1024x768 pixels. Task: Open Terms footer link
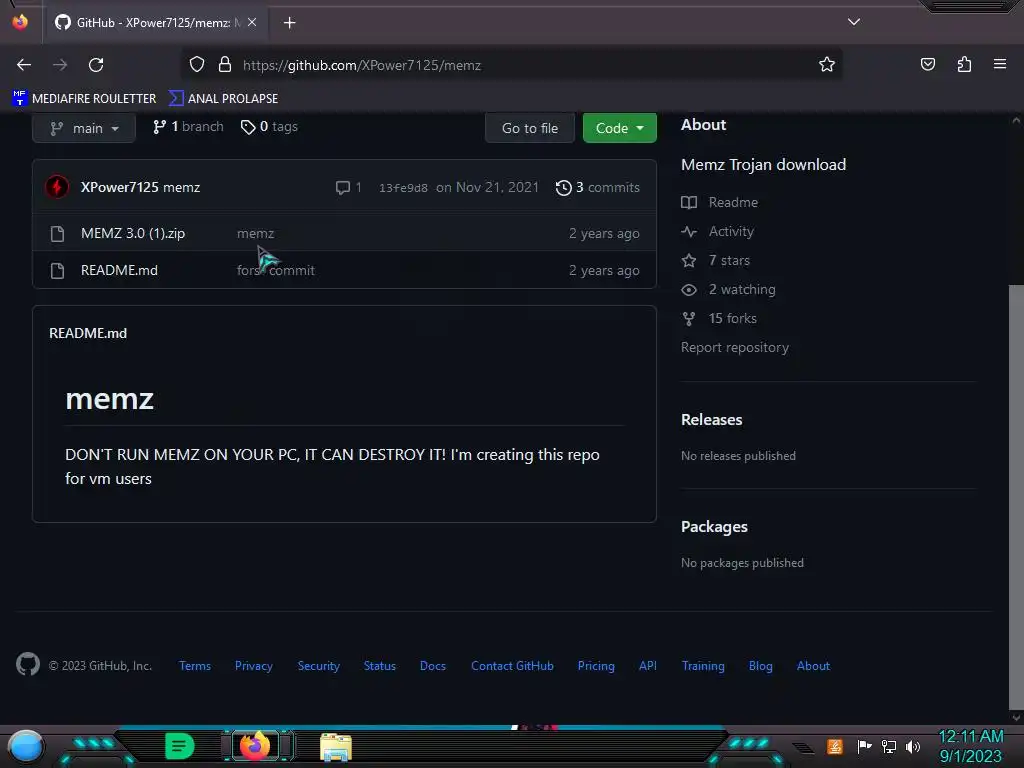[x=195, y=665]
